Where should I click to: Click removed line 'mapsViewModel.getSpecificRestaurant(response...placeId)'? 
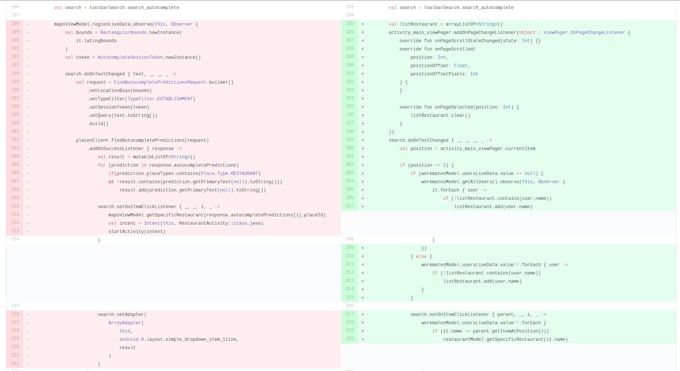point(217,215)
